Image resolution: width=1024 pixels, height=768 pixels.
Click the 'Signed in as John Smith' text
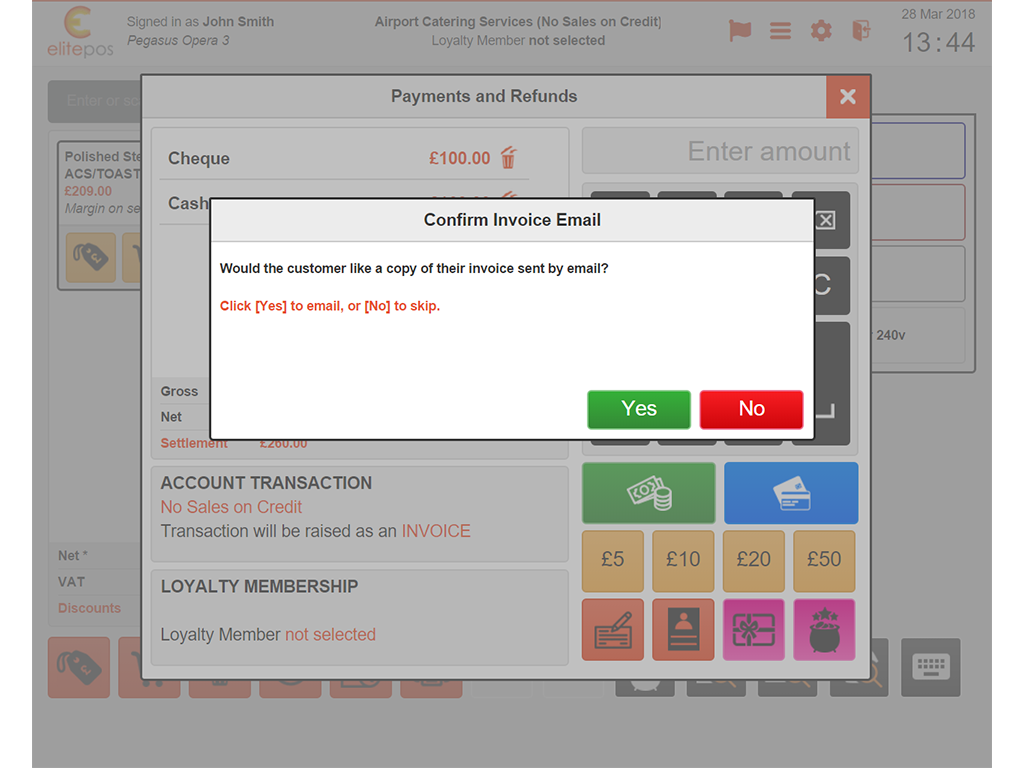200,22
